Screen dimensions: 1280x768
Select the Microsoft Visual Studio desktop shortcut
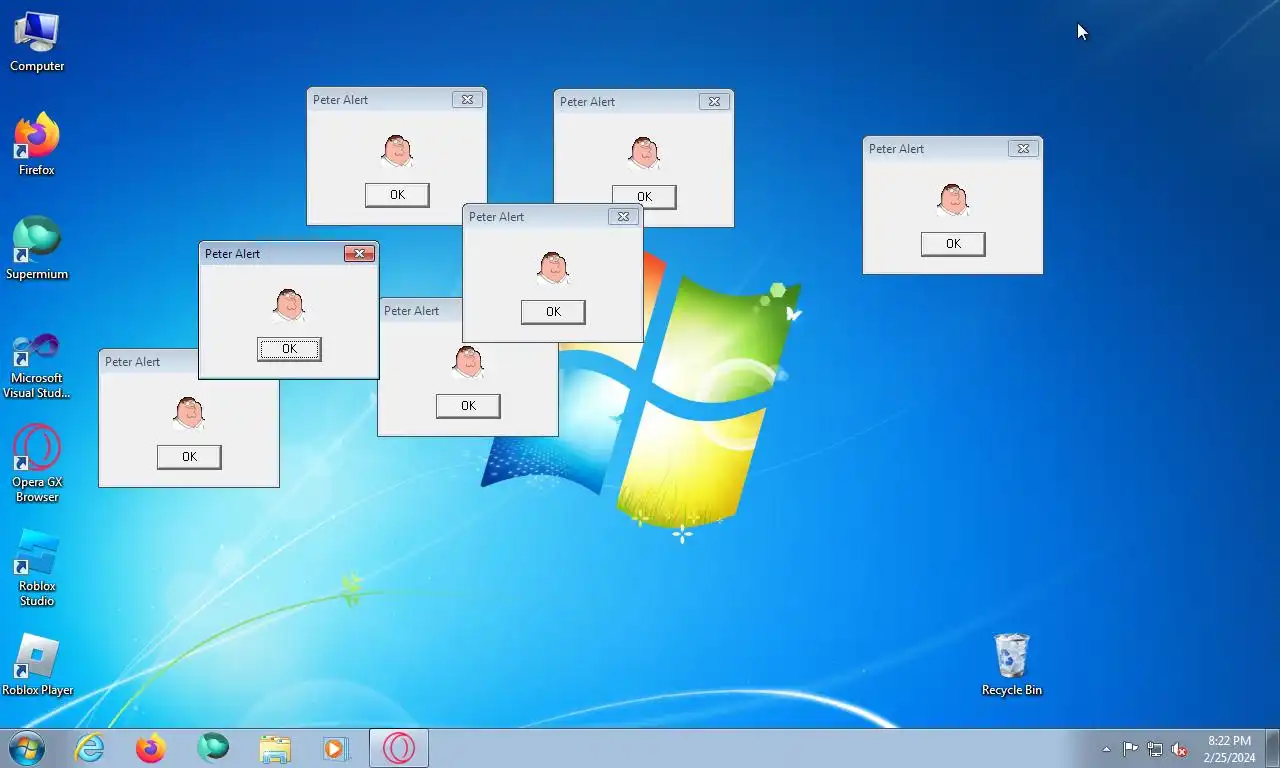tap(37, 366)
